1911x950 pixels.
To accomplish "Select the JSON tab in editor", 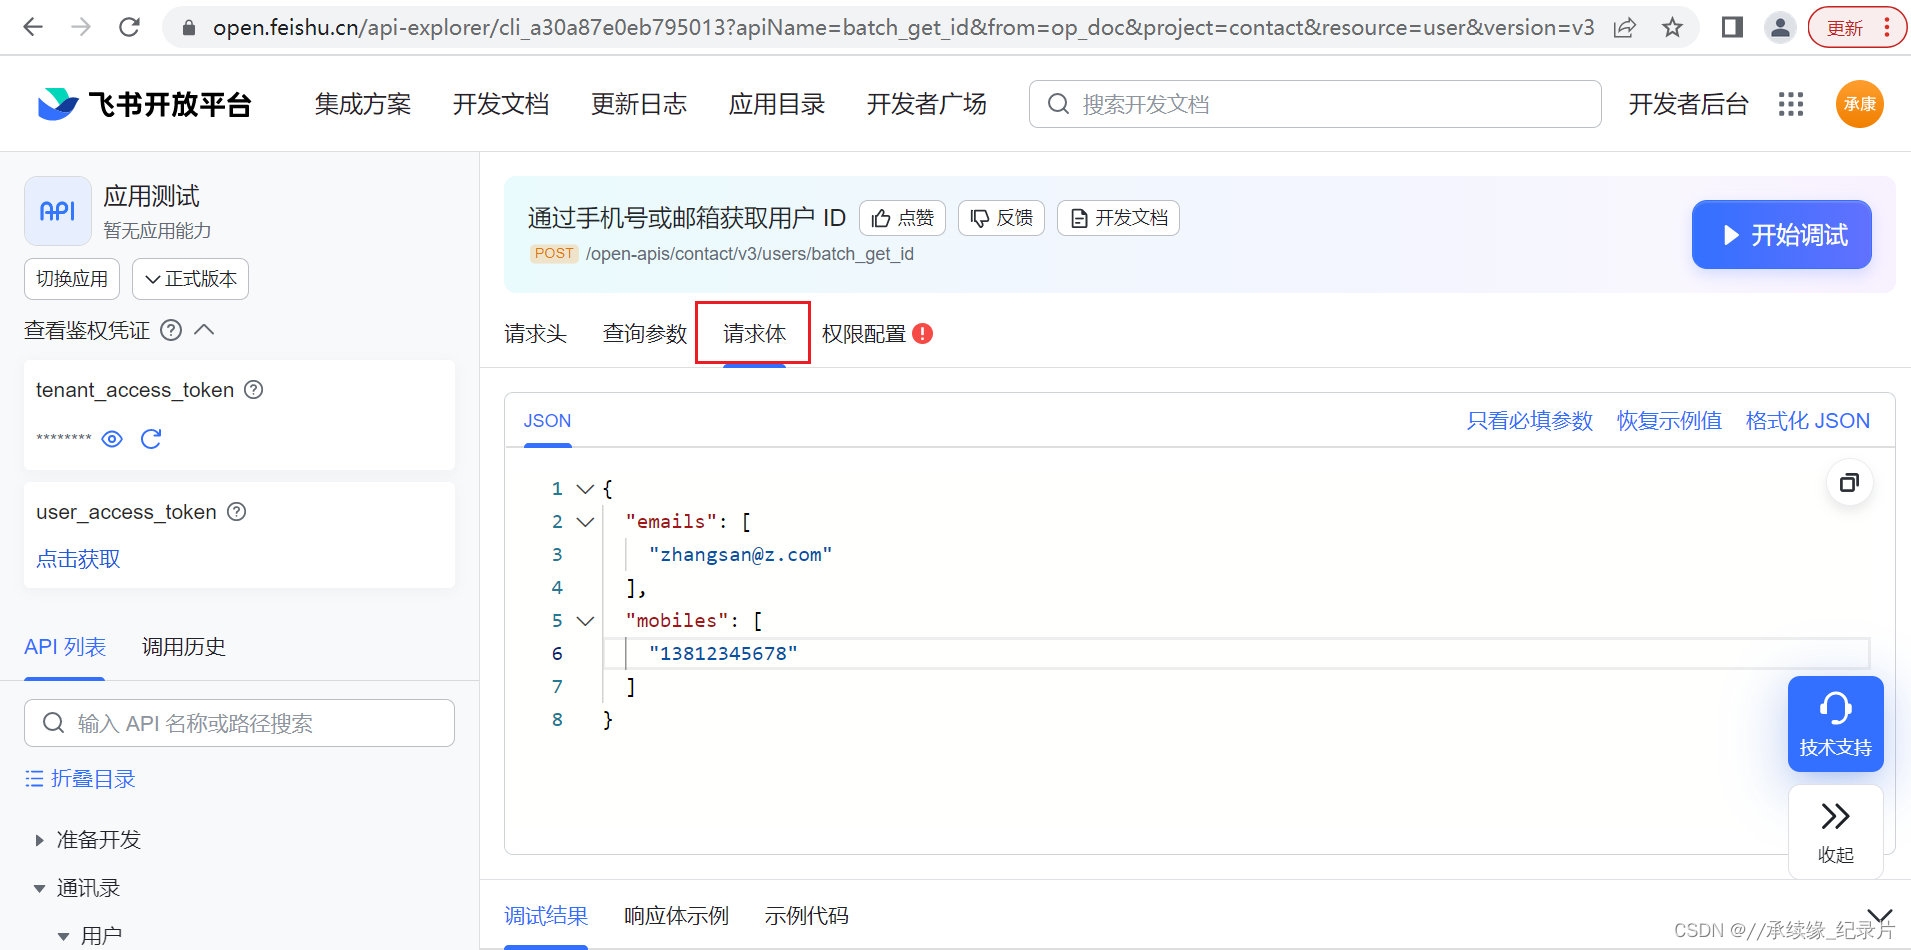I will tap(547, 421).
